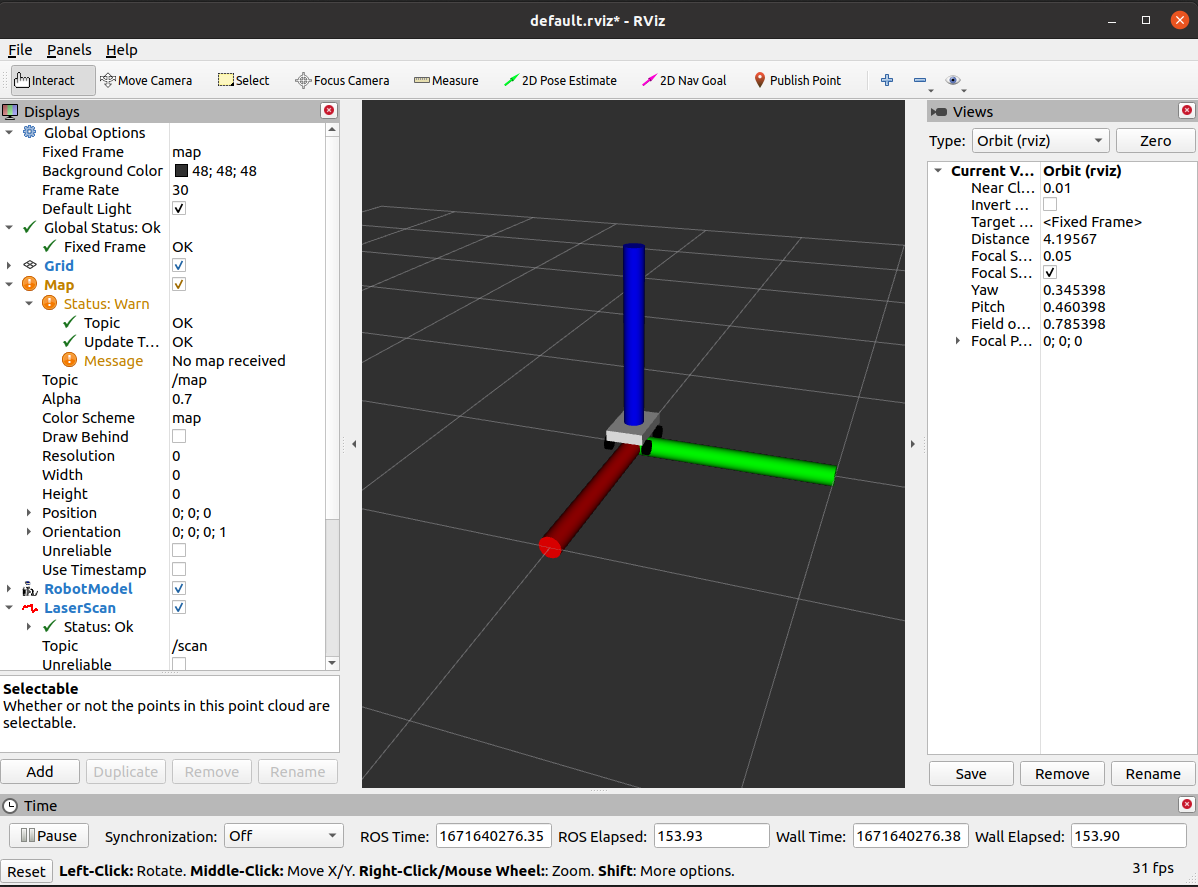Save the current view
This screenshot has width=1198, height=887.
coord(971,774)
